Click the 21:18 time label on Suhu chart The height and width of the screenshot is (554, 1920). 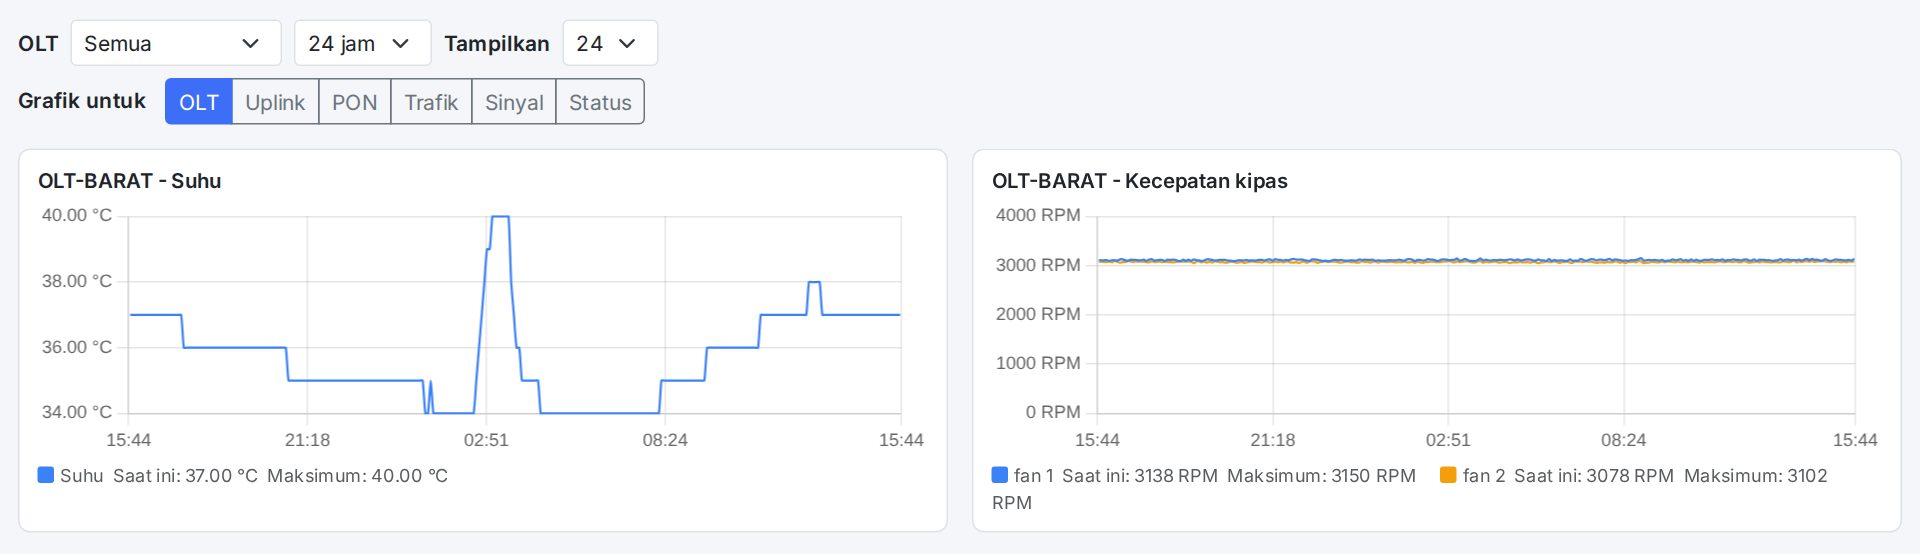click(307, 440)
